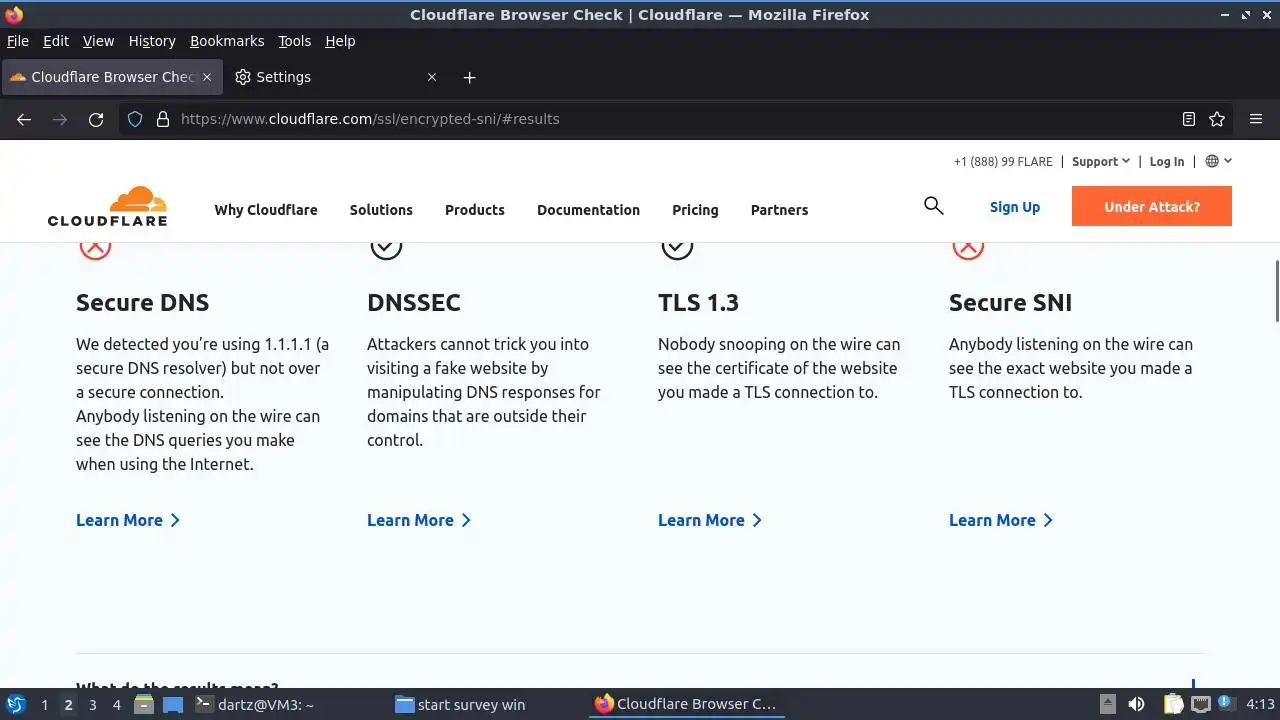Open the taskbar start menu icon
This screenshot has height=720, width=1280.
pos(16,704)
